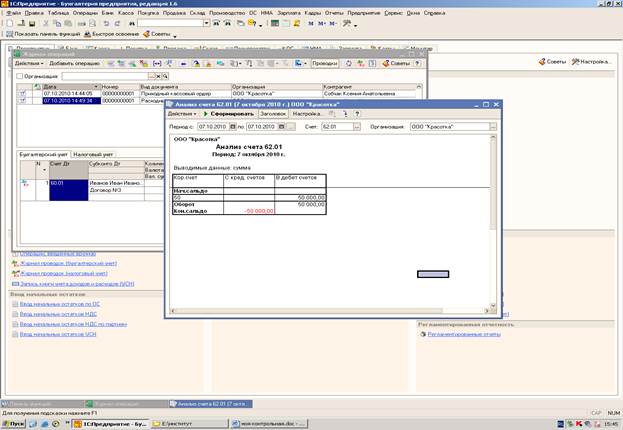Open the Сервис menu
Viewport: 623px width, 430px height.
point(393,13)
